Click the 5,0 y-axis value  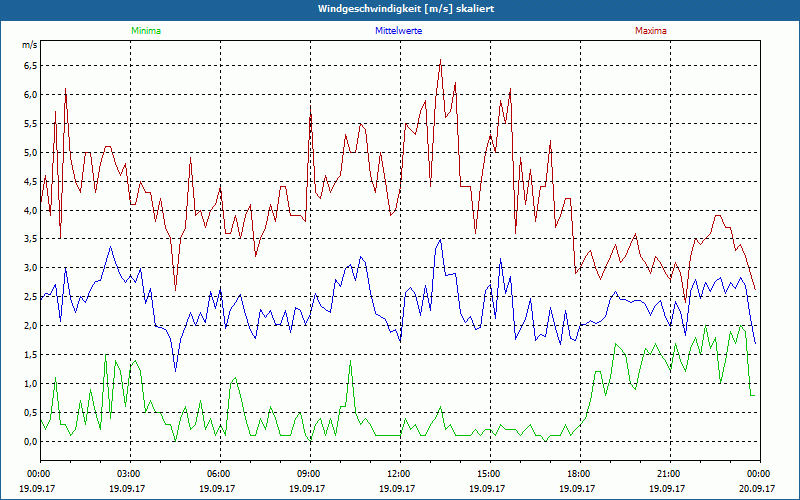30,153
